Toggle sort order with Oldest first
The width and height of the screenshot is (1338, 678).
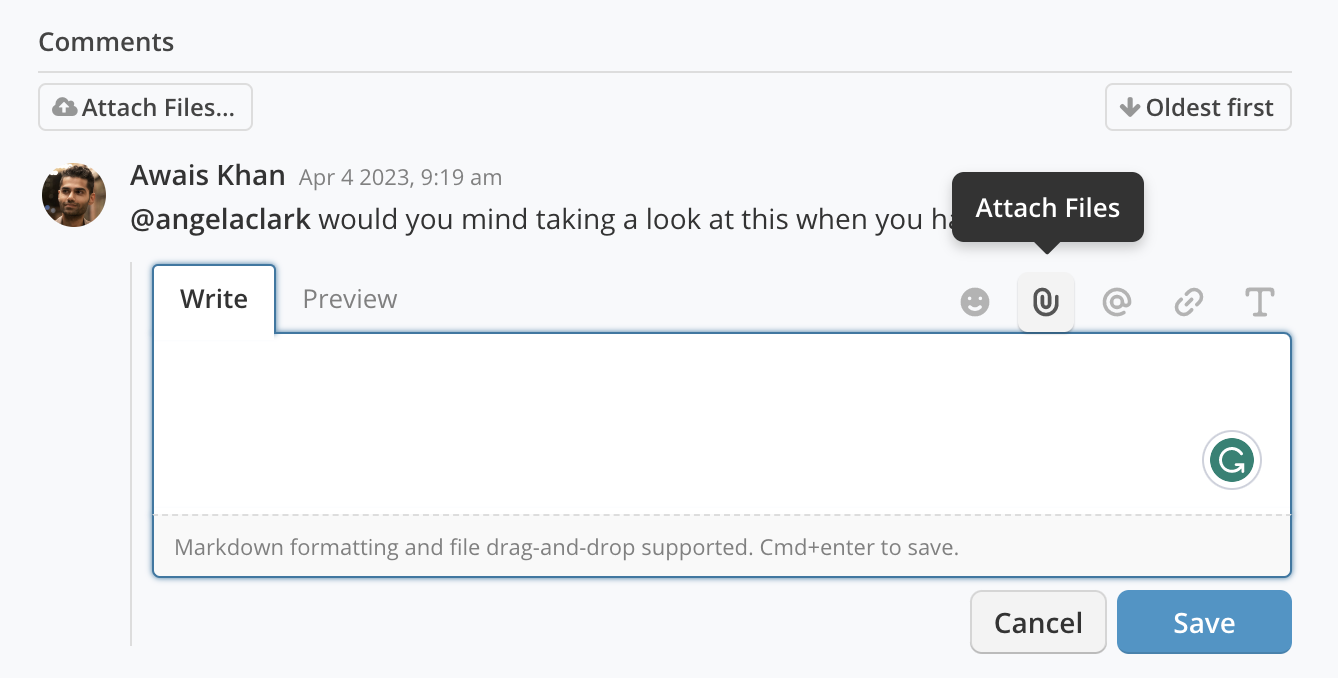tap(1198, 107)
